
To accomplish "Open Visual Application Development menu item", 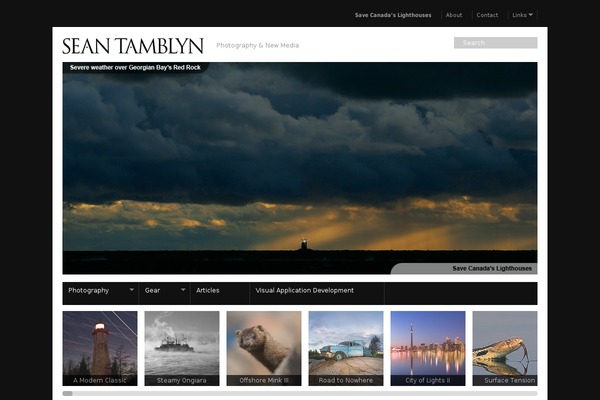I will 305,290.
